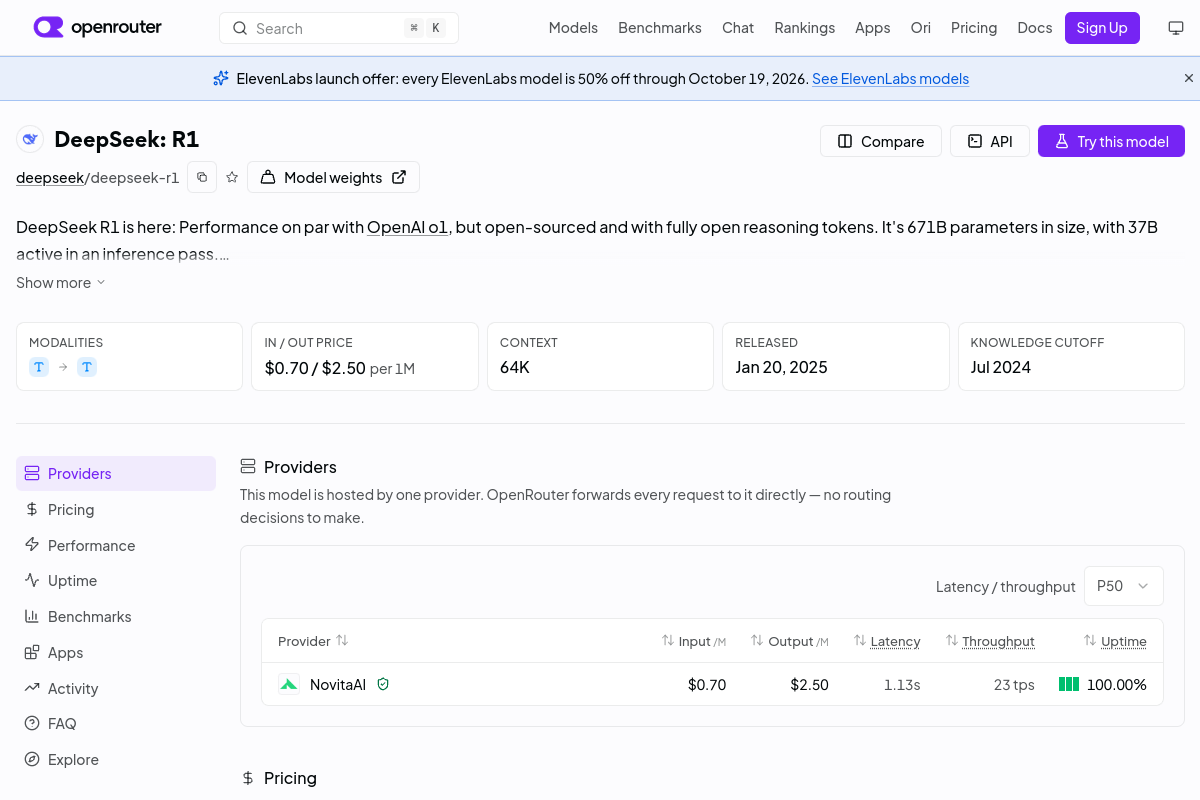Viewport: 1200px width, 800px height.
Task: Sort table by Throughput
Action: pyautogui.click(x=989, y=641)
